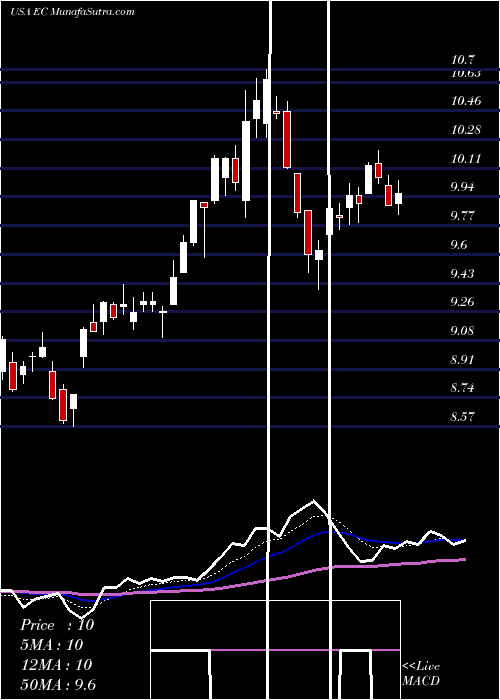Viewport: 500px width, 700px height.
Task: Click the Price : 10 readout
Action: pos(57,625)
